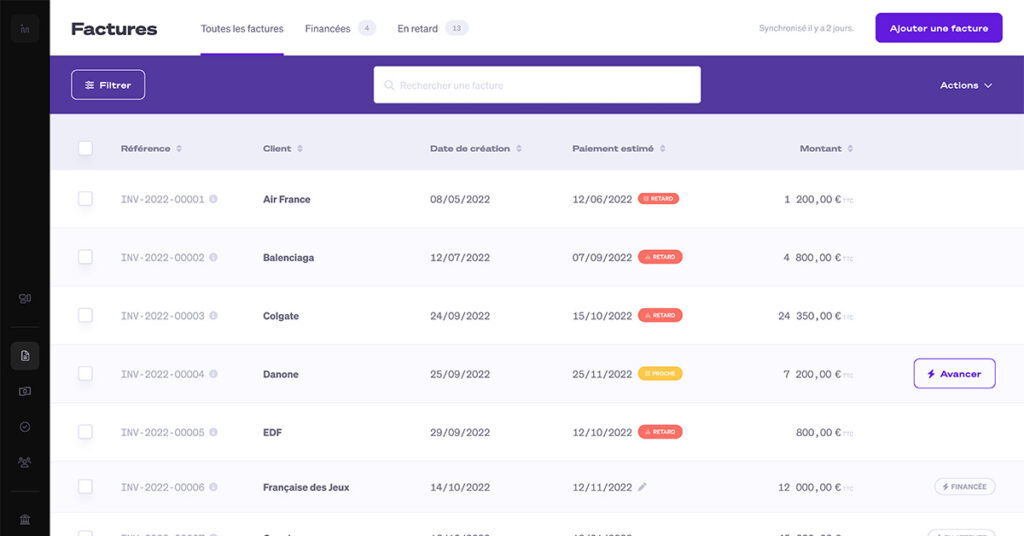Check the box for the Danone invoice
Viewport: 1024px width, 536px height.
(85, 374)
